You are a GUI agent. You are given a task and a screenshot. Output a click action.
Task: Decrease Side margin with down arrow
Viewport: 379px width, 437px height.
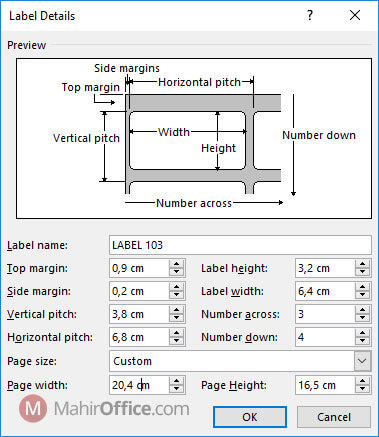176,295
